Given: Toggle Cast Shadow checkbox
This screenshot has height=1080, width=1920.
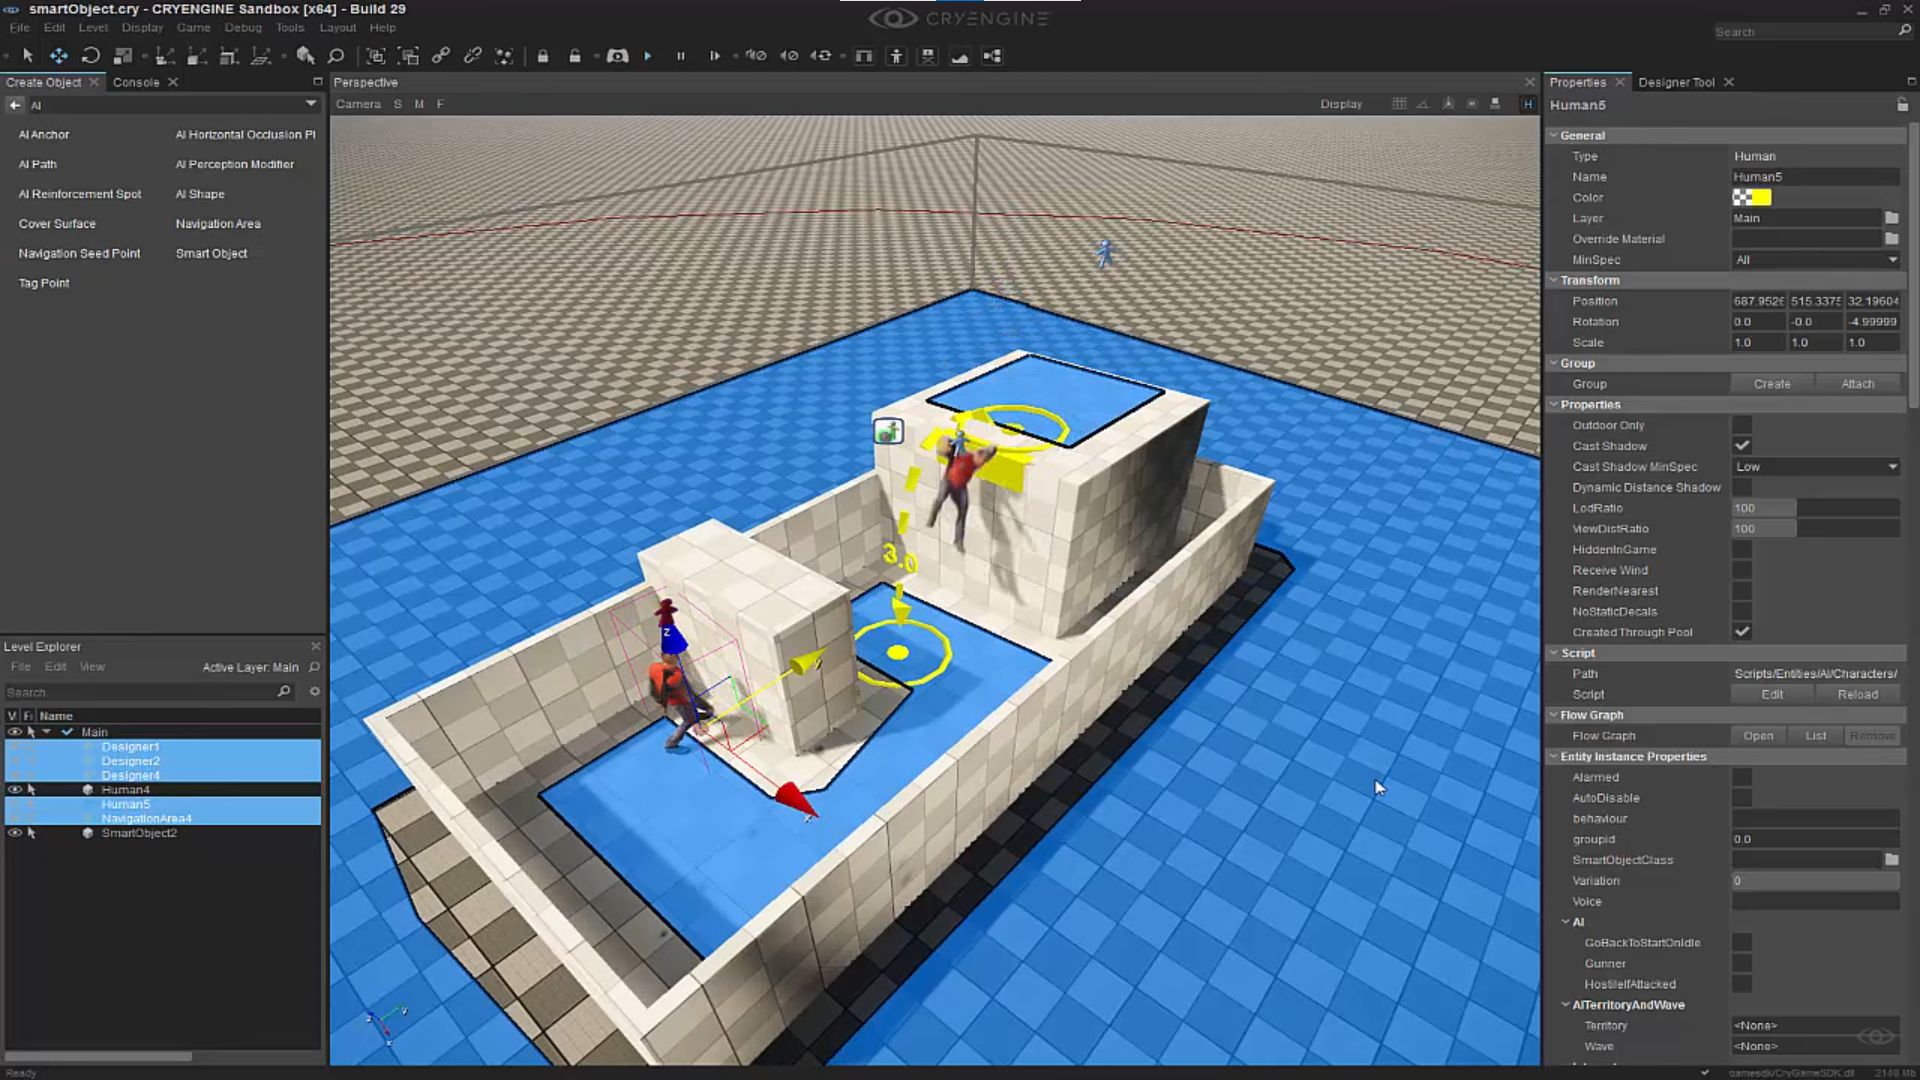Looking at the screenshot, I should tap(1742, 446).
